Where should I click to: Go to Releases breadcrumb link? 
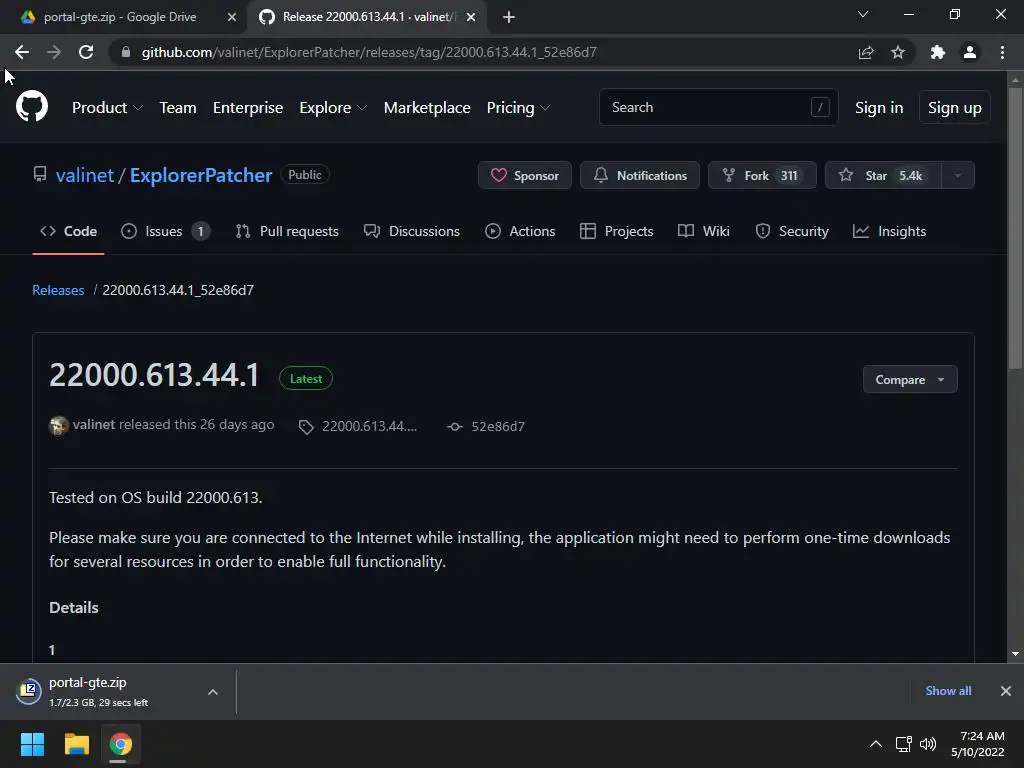coord(58,290)
